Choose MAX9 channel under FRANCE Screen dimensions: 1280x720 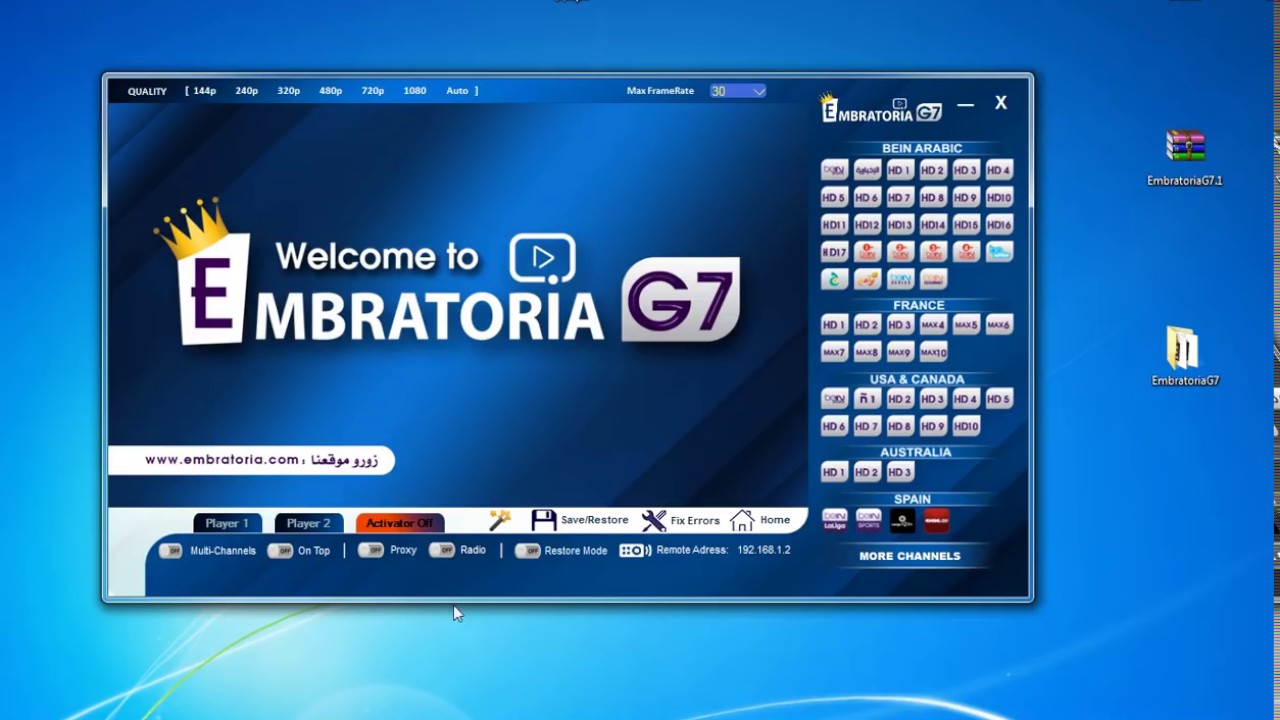900,352
